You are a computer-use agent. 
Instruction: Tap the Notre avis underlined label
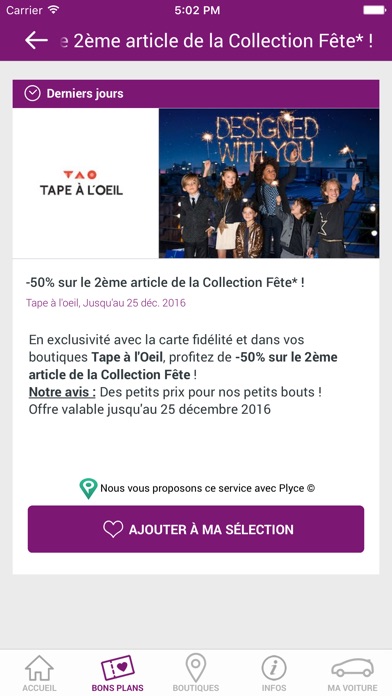[62, 392]
